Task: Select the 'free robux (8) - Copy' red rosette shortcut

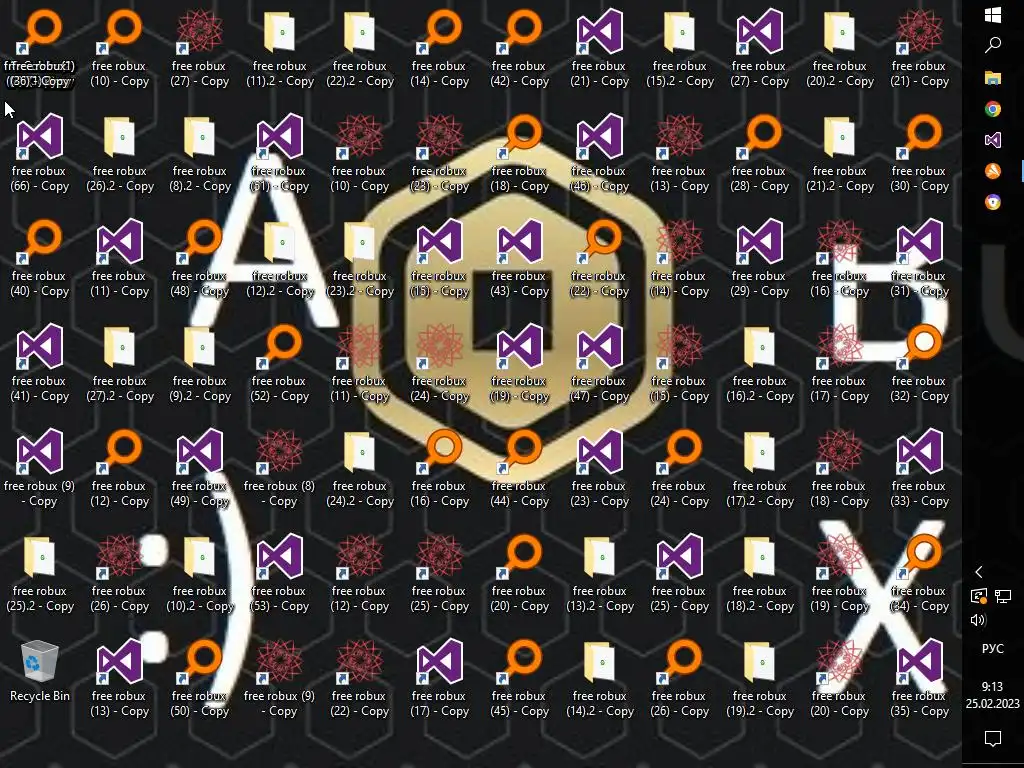Action: pyautogui.click(x=280, y=469)
